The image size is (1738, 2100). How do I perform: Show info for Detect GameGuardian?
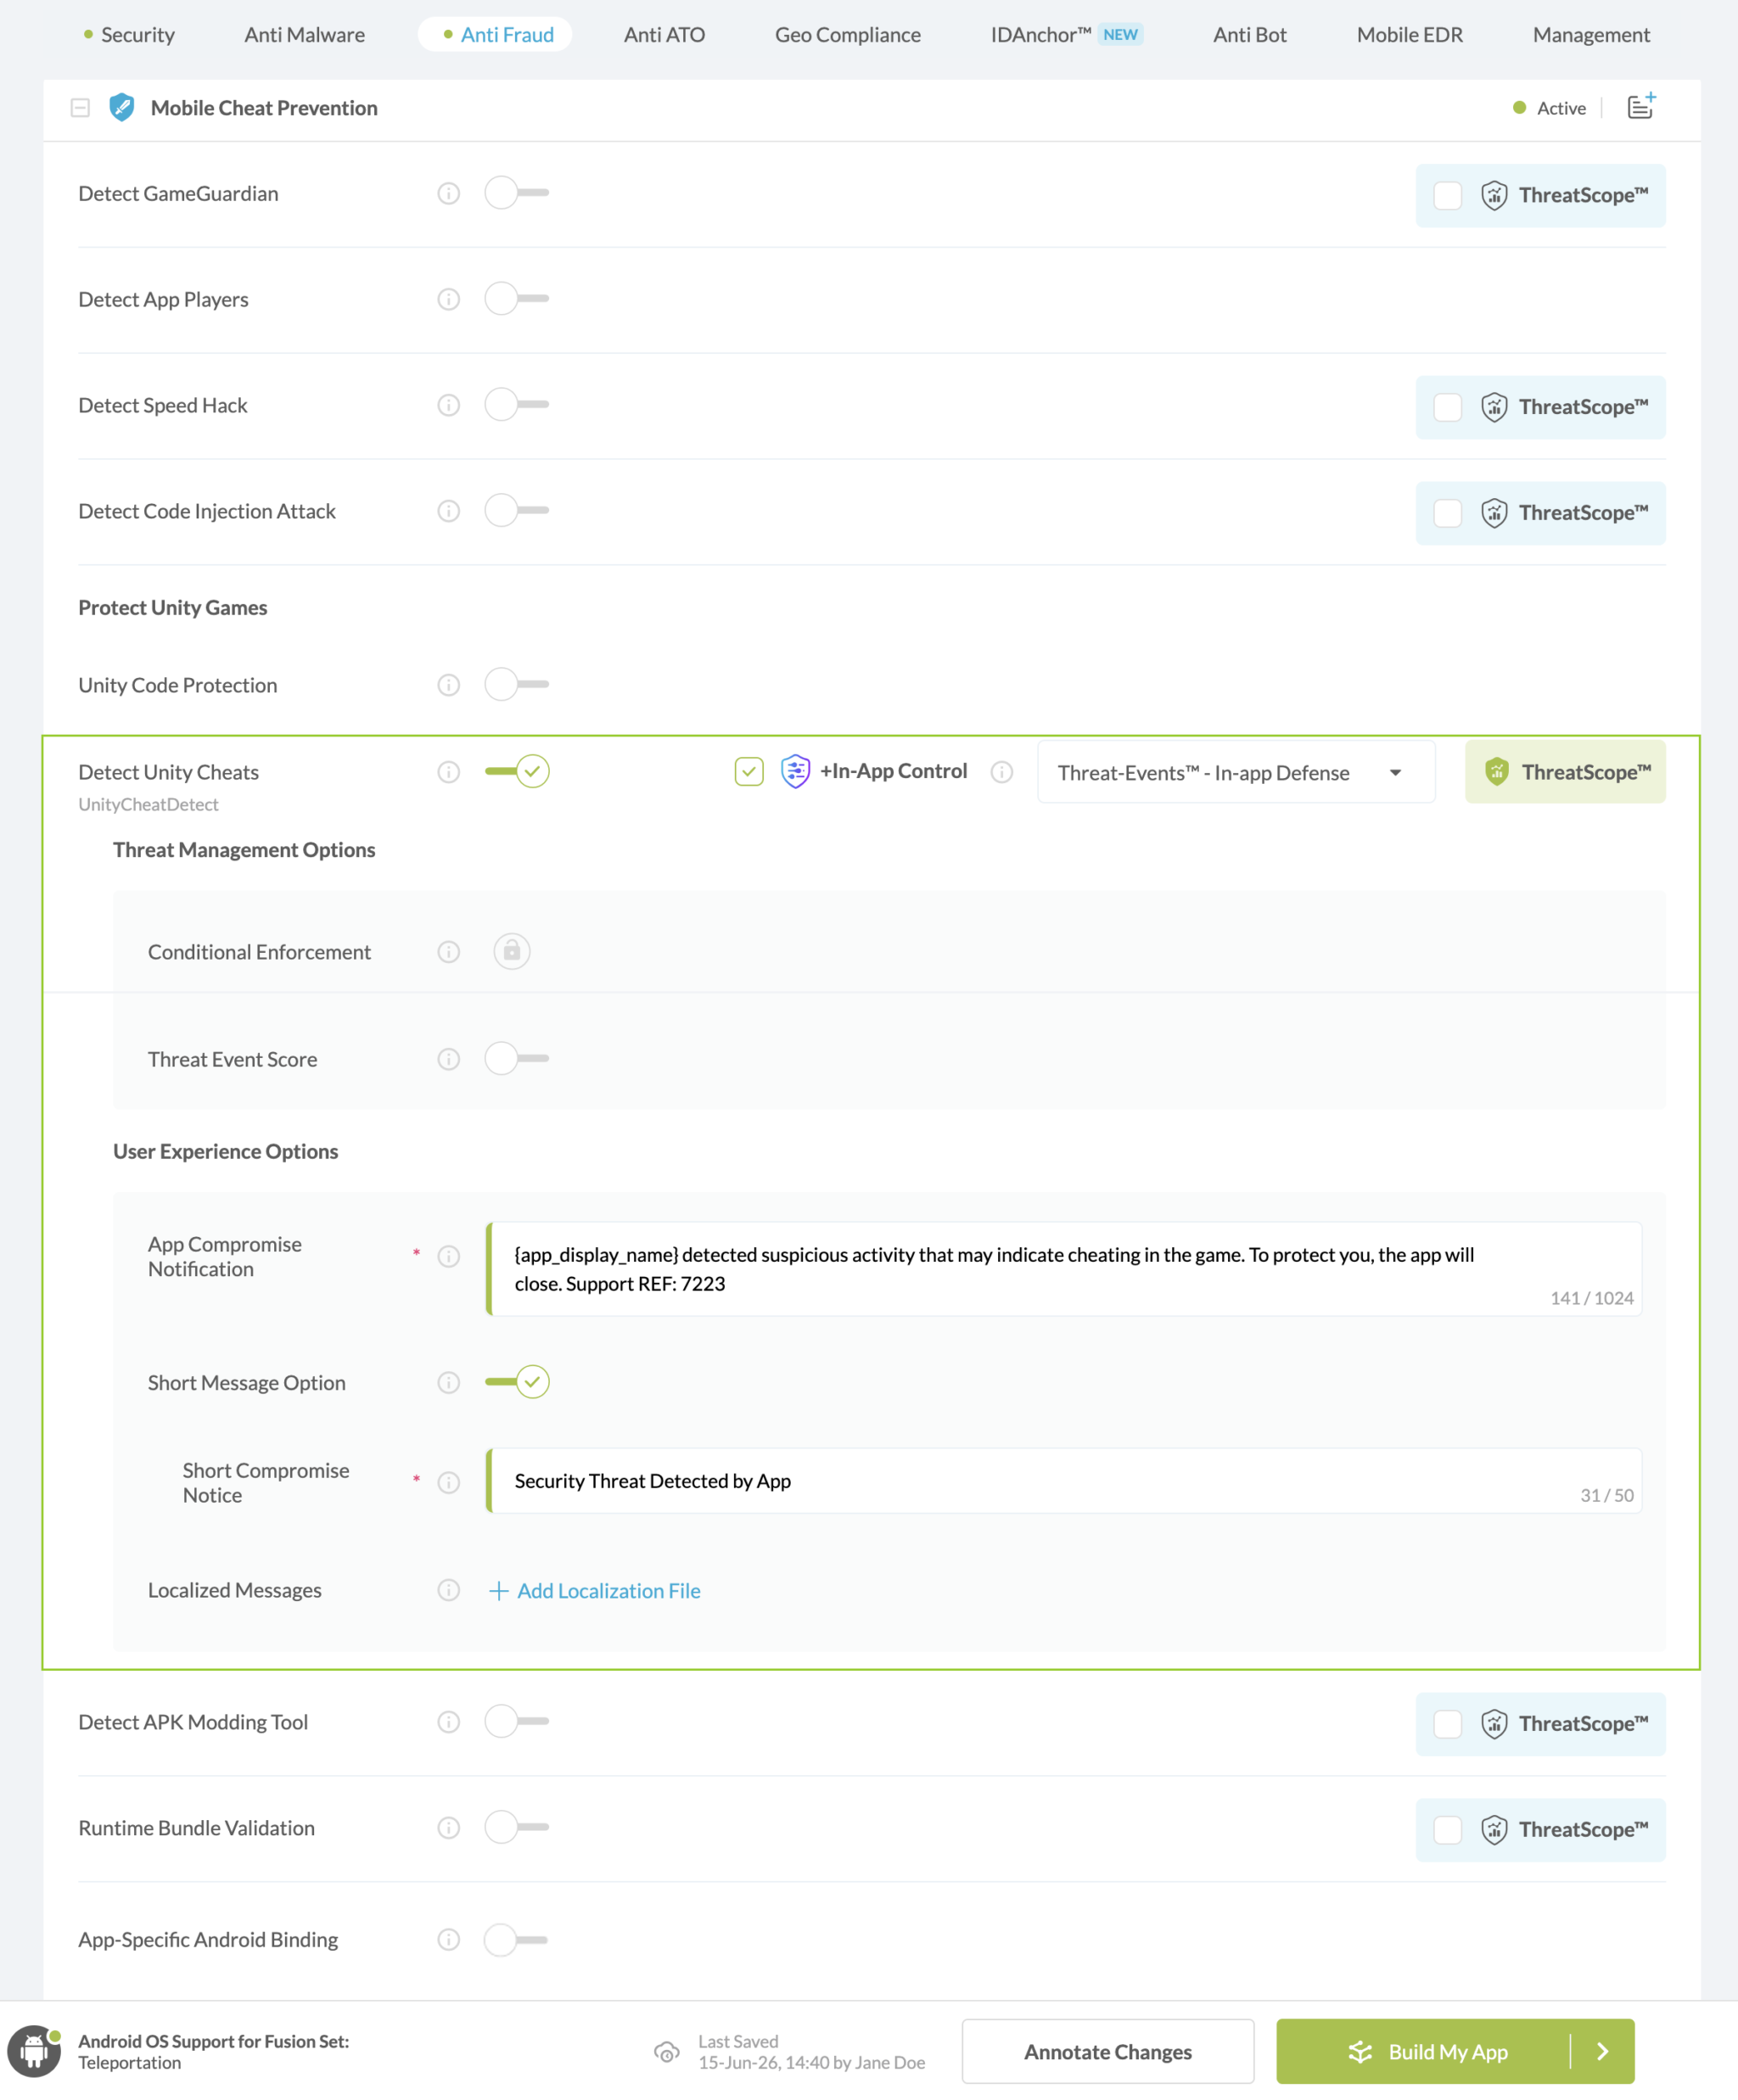pos(449,193)
